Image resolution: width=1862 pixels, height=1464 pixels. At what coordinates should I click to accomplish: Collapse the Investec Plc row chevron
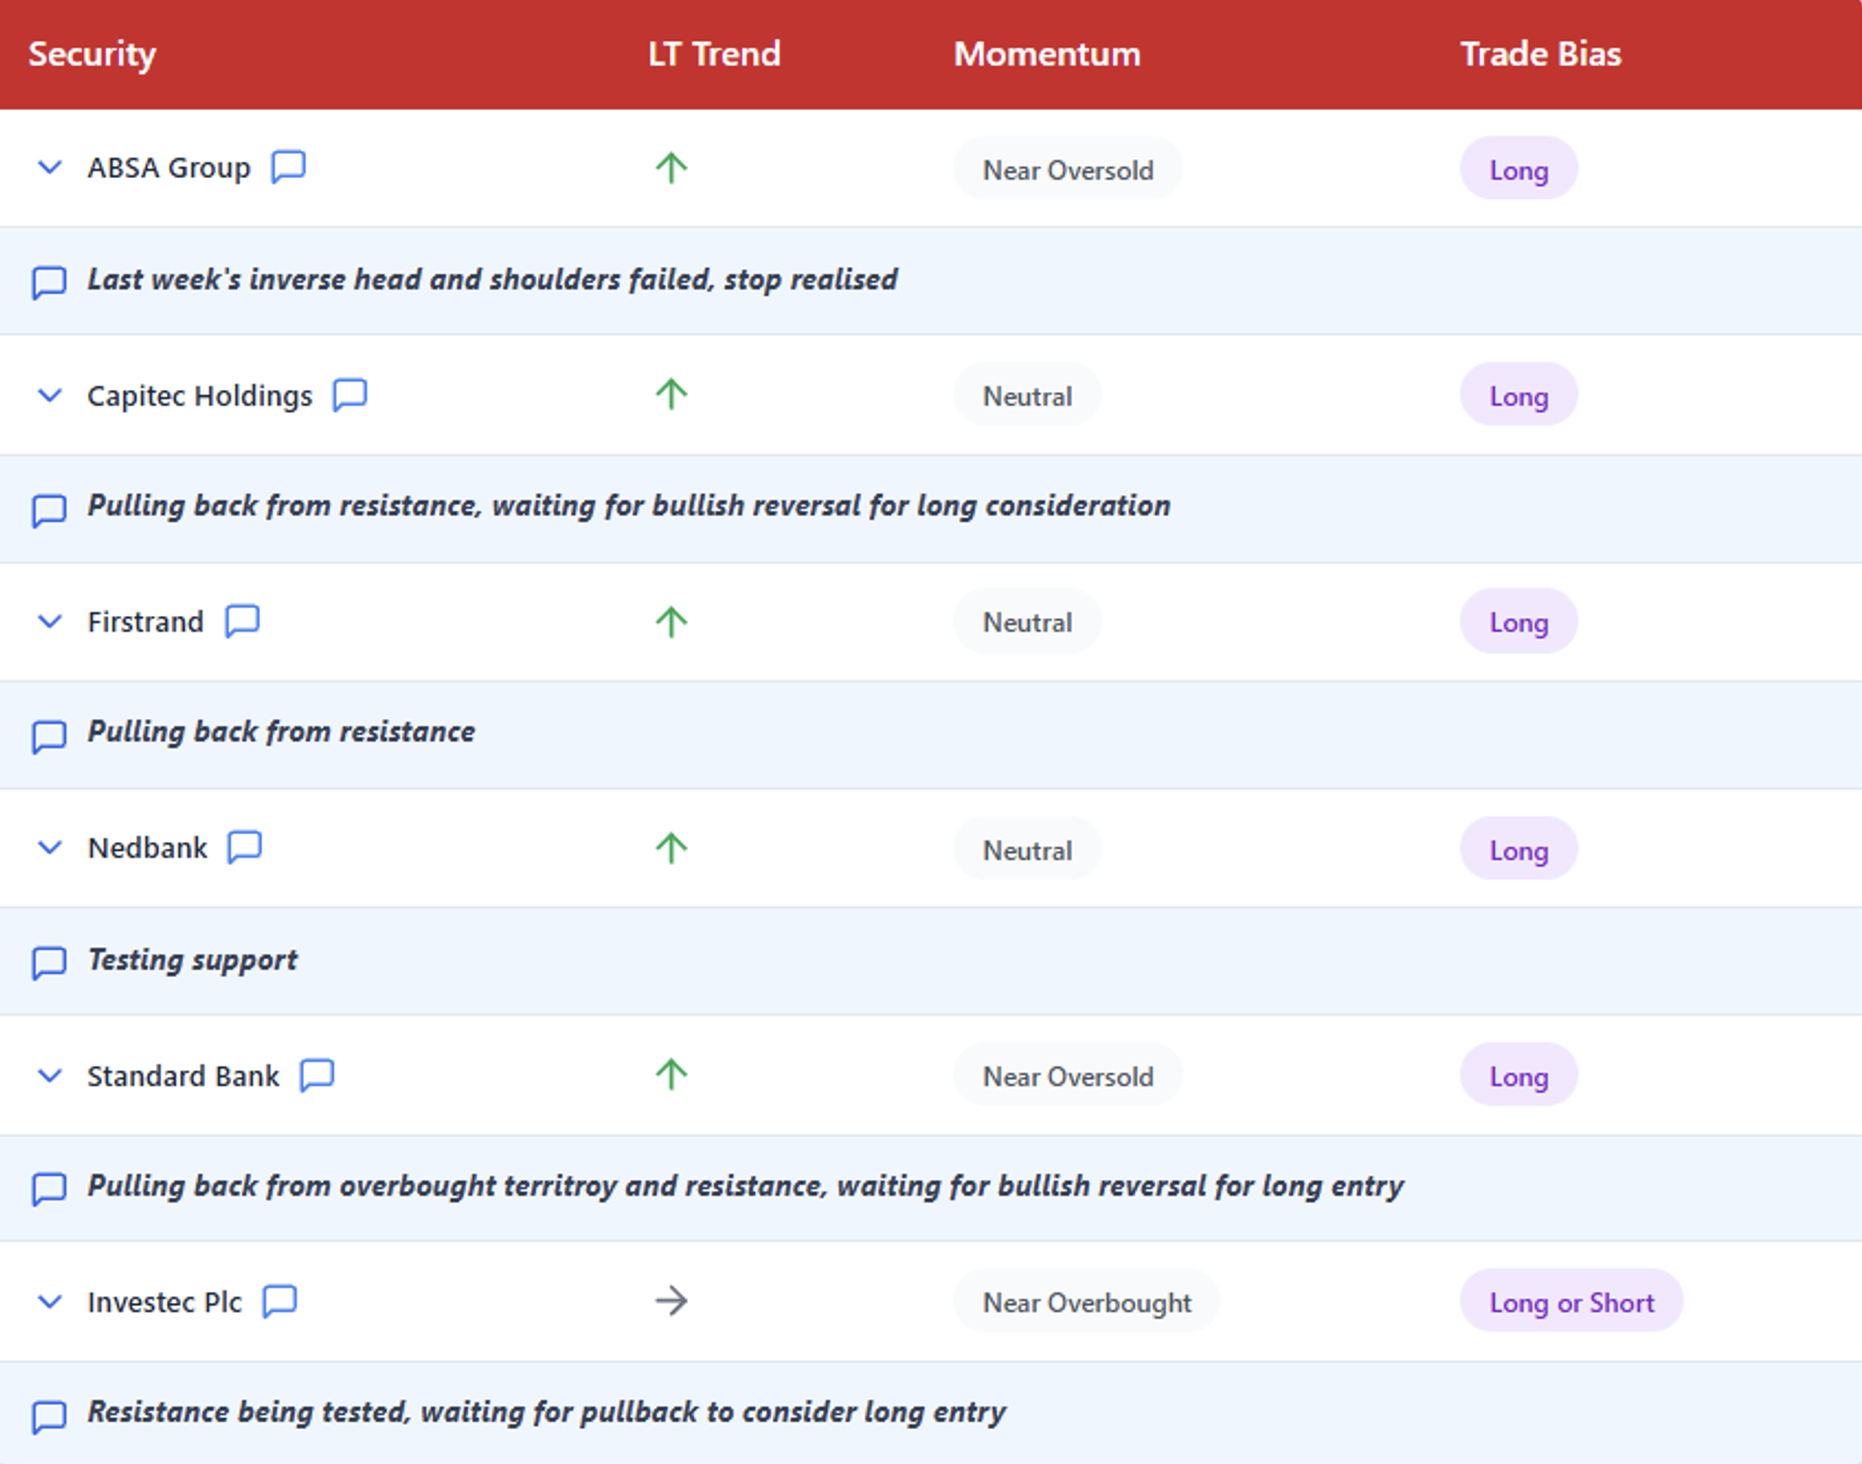50,1301
